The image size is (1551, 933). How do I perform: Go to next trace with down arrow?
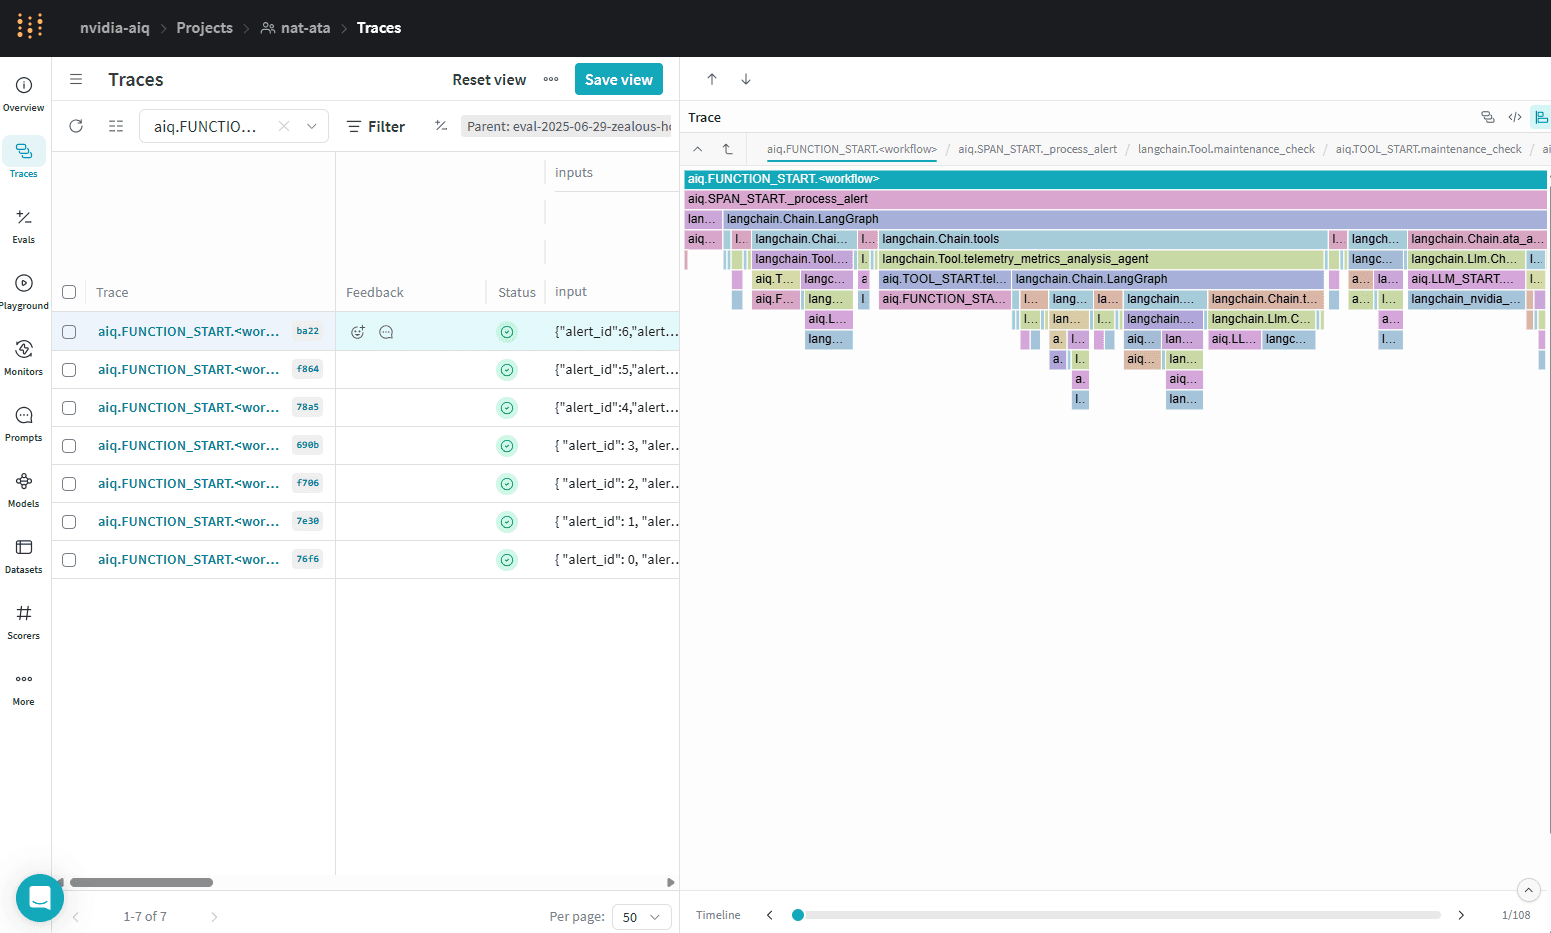(746, 79)
